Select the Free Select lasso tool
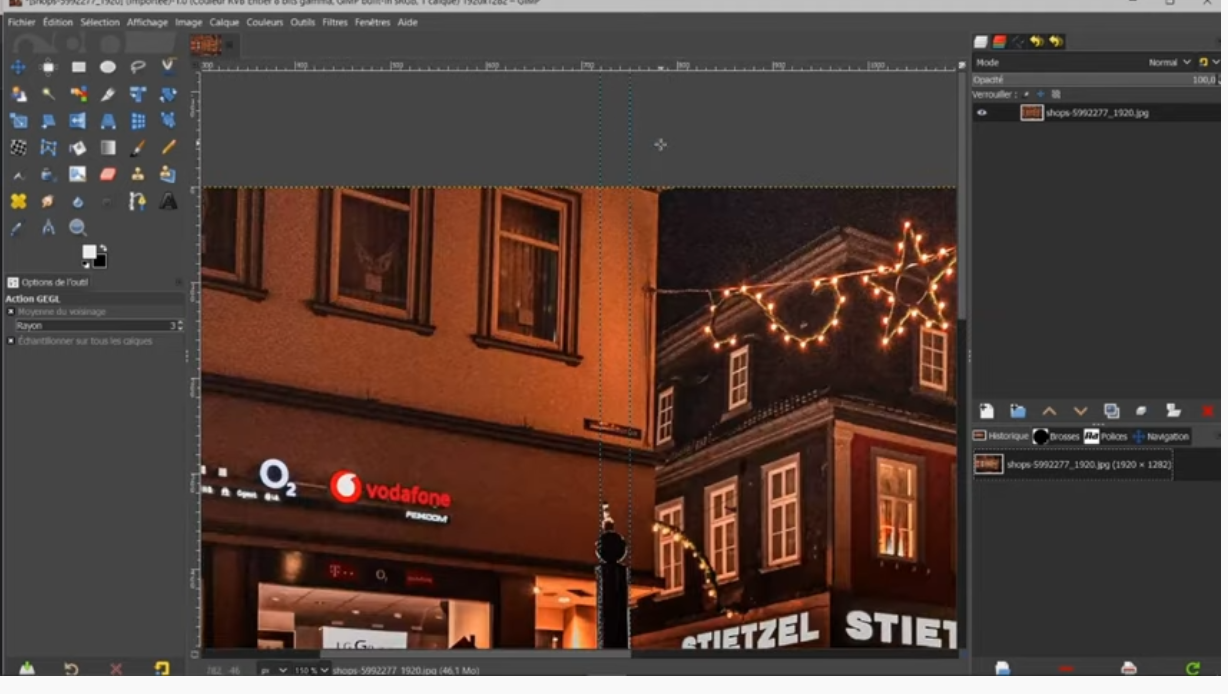The width and height of the screenshot is (1228, 694). pos(138,67)
